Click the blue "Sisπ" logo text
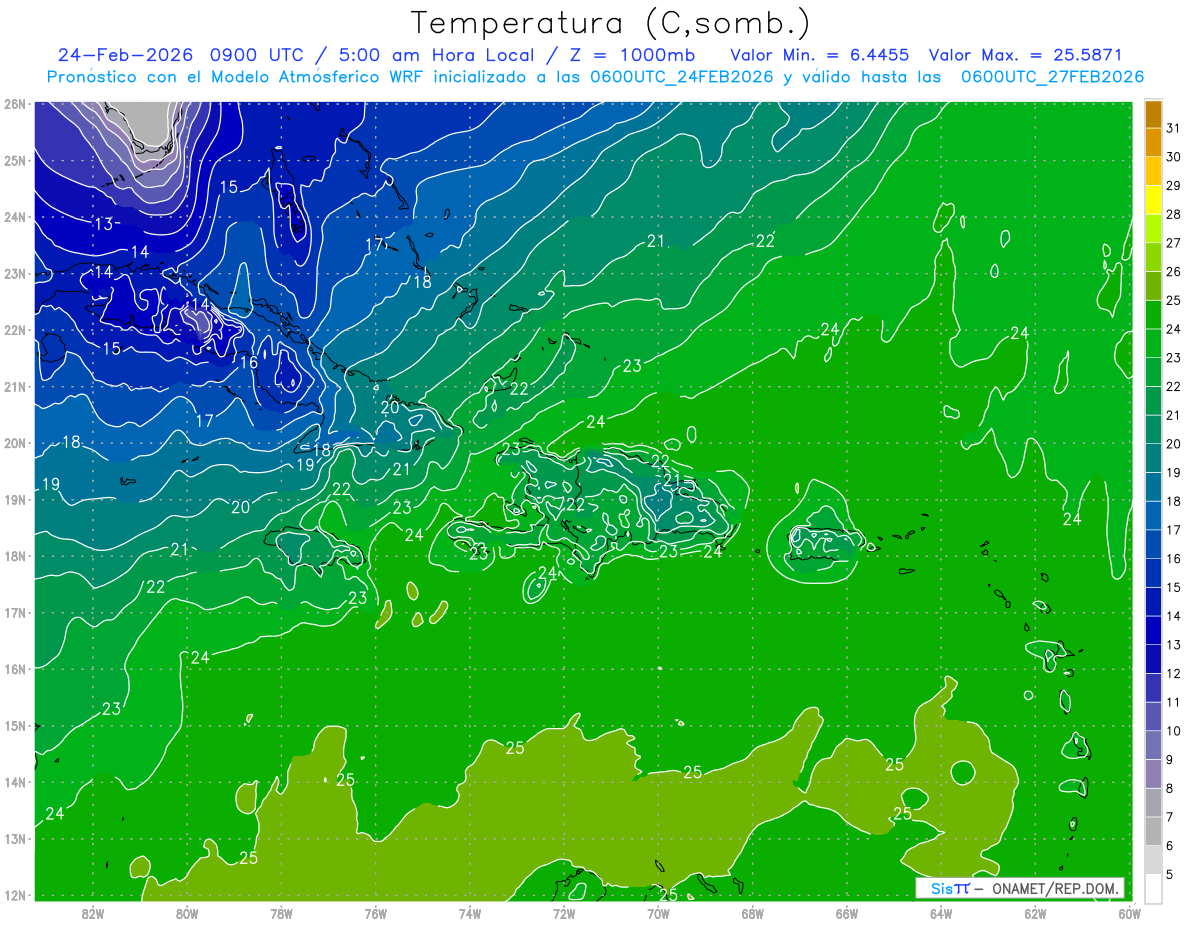The image size is (1200, 927). (x=949, y=888)
